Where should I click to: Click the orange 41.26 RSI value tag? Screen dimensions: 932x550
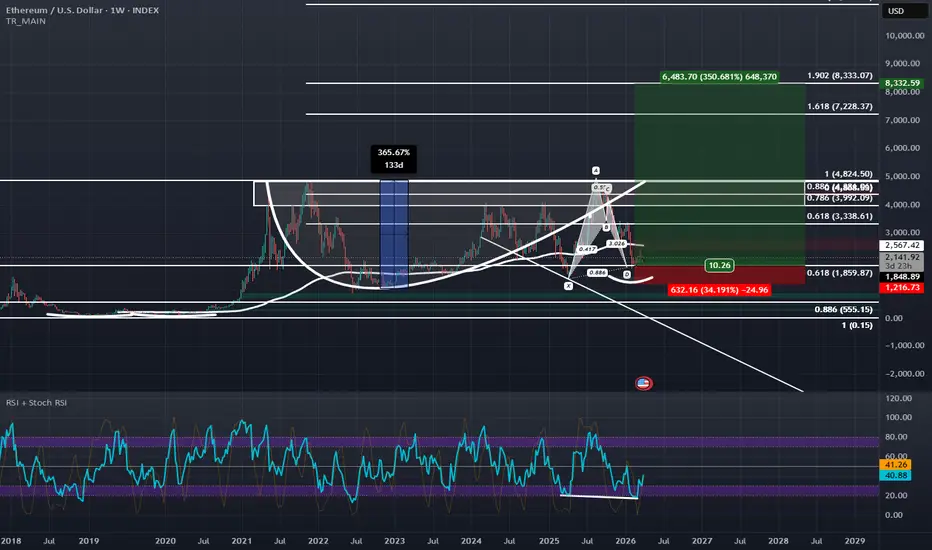[x=896, y=465]
